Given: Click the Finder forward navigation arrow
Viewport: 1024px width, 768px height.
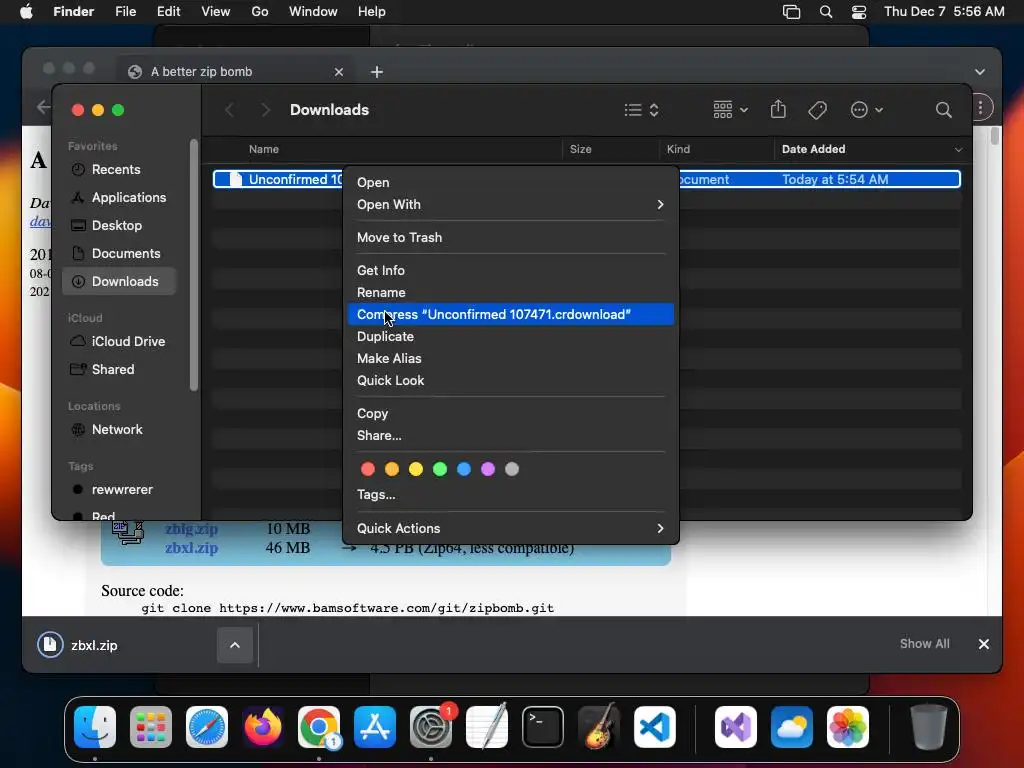Looking at the screenshot, I should 264,110.
